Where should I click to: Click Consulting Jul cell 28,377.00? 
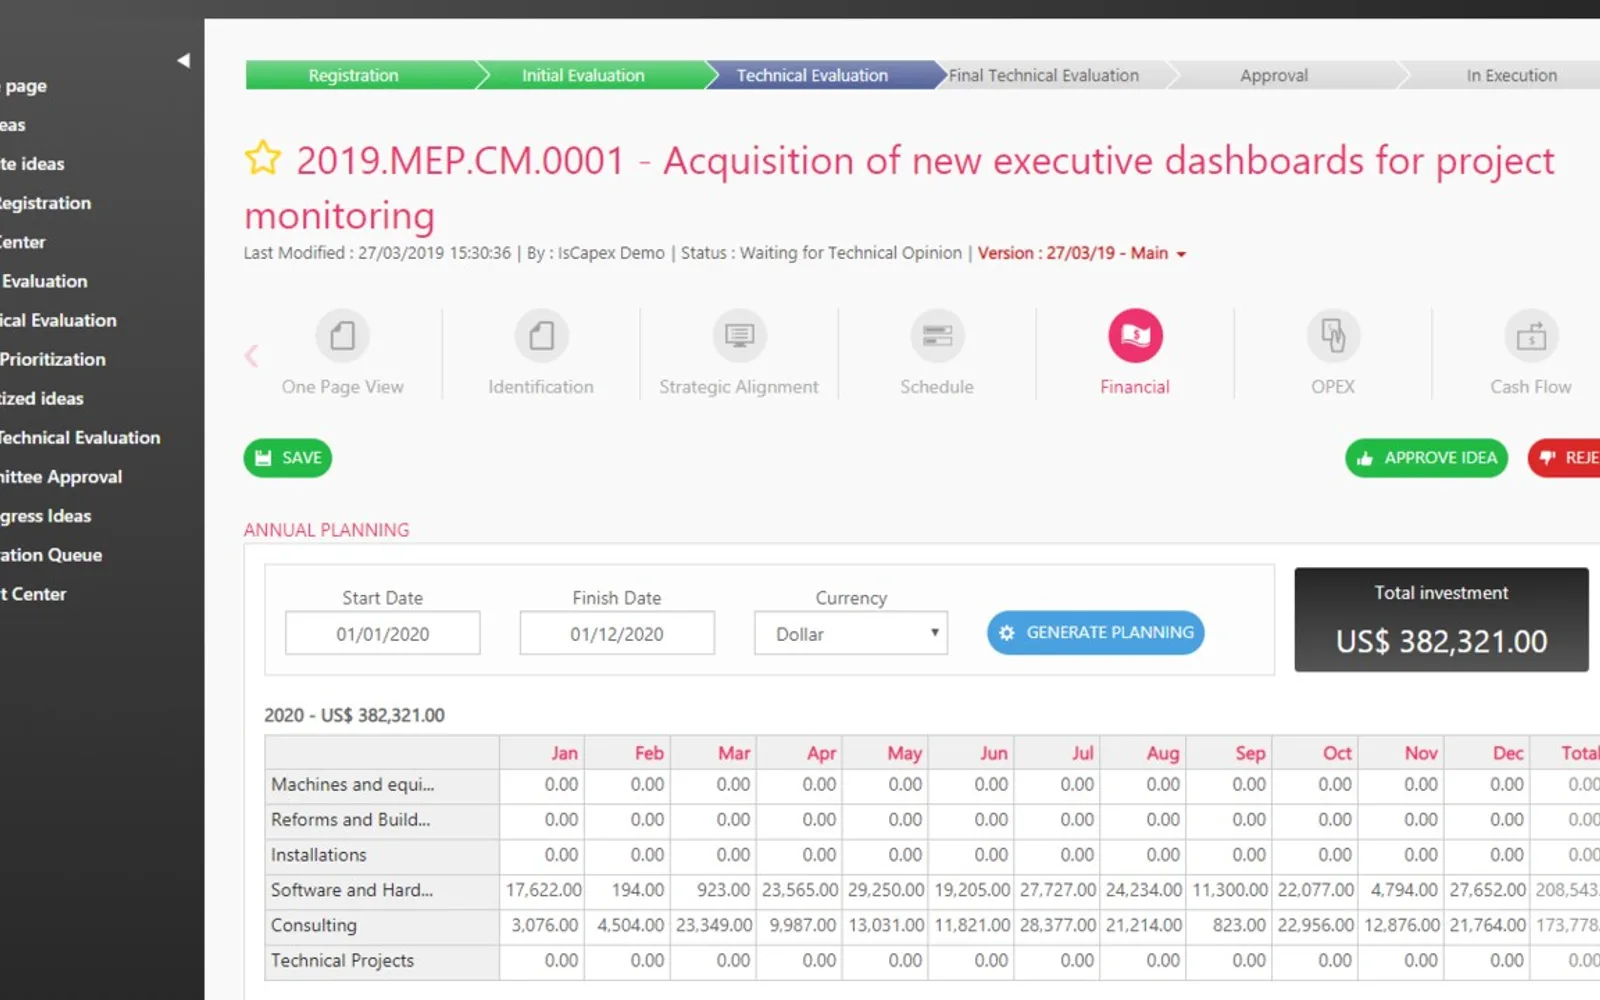(1058, 925)
